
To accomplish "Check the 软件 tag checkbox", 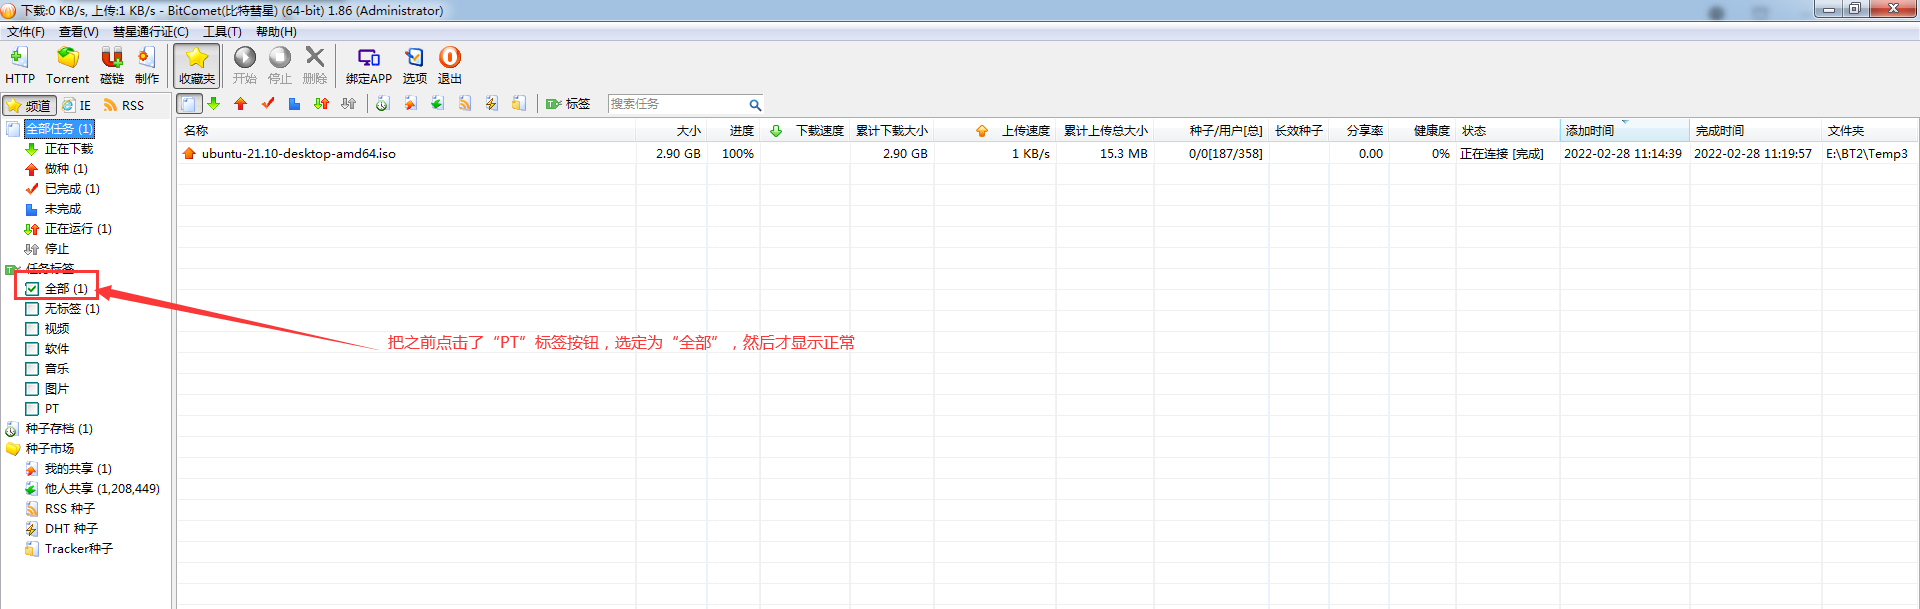I will tap(32, 349).
